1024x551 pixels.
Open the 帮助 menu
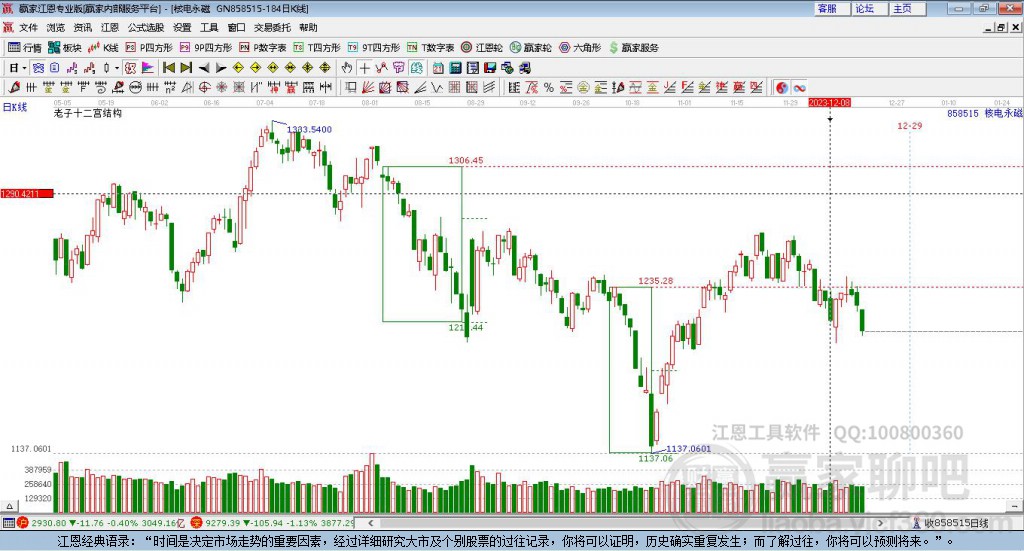[308, 27]
